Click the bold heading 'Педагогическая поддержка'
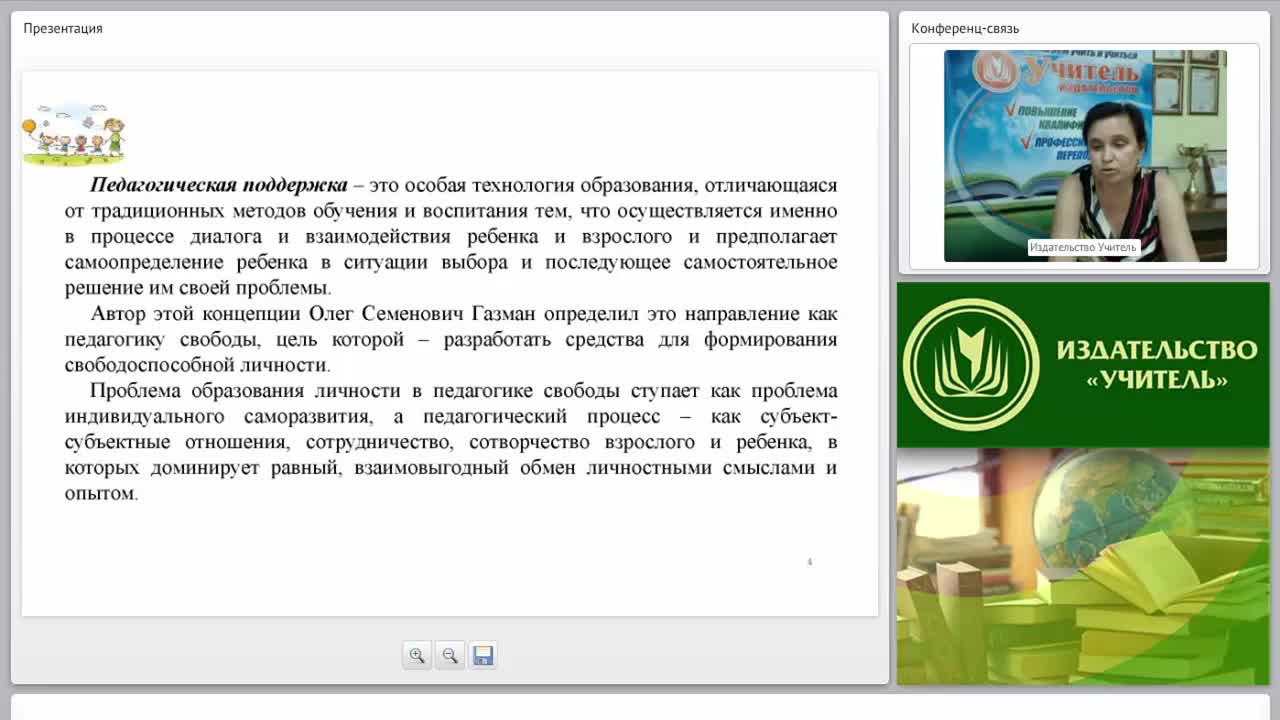This screenshot has height=720, width=1280. [x=219, y=185]
